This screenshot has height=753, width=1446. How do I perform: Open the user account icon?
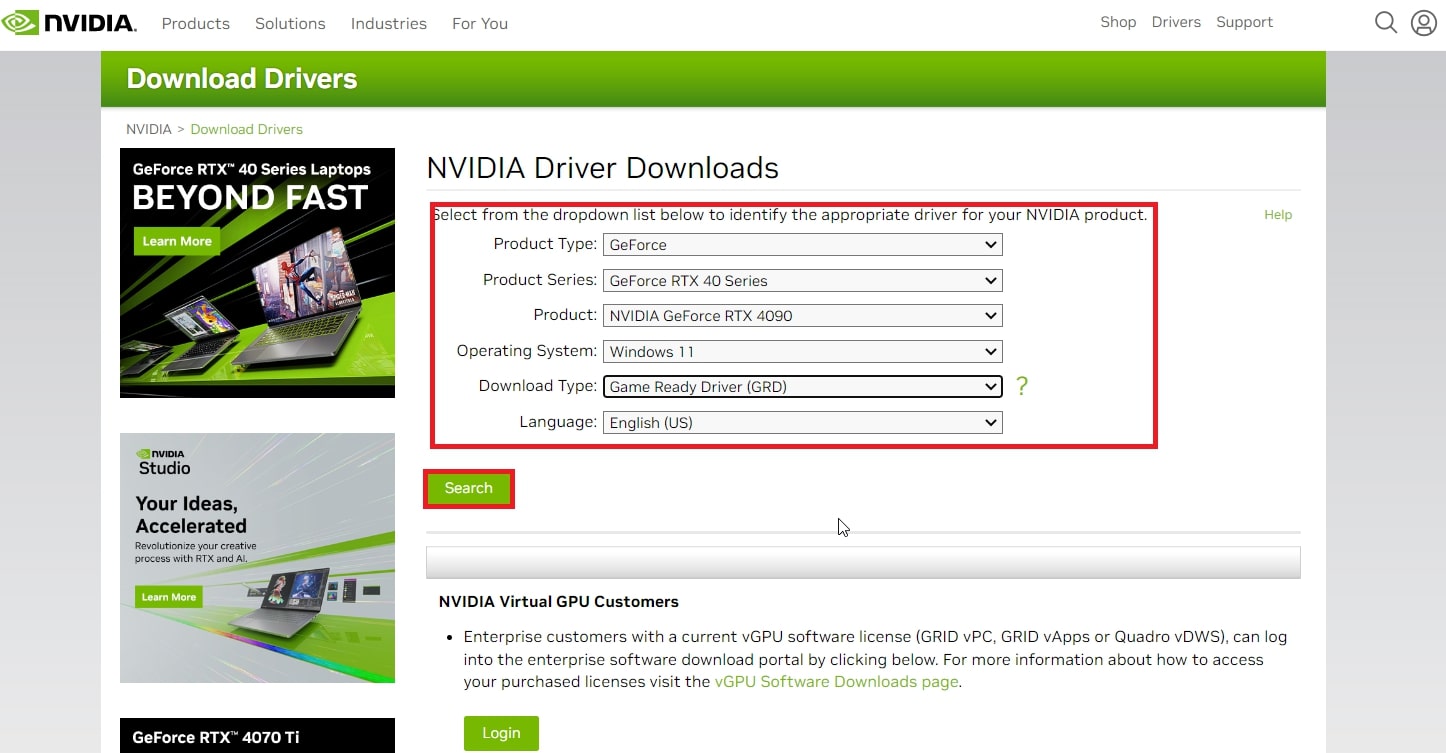click(x=1423, y=22)
